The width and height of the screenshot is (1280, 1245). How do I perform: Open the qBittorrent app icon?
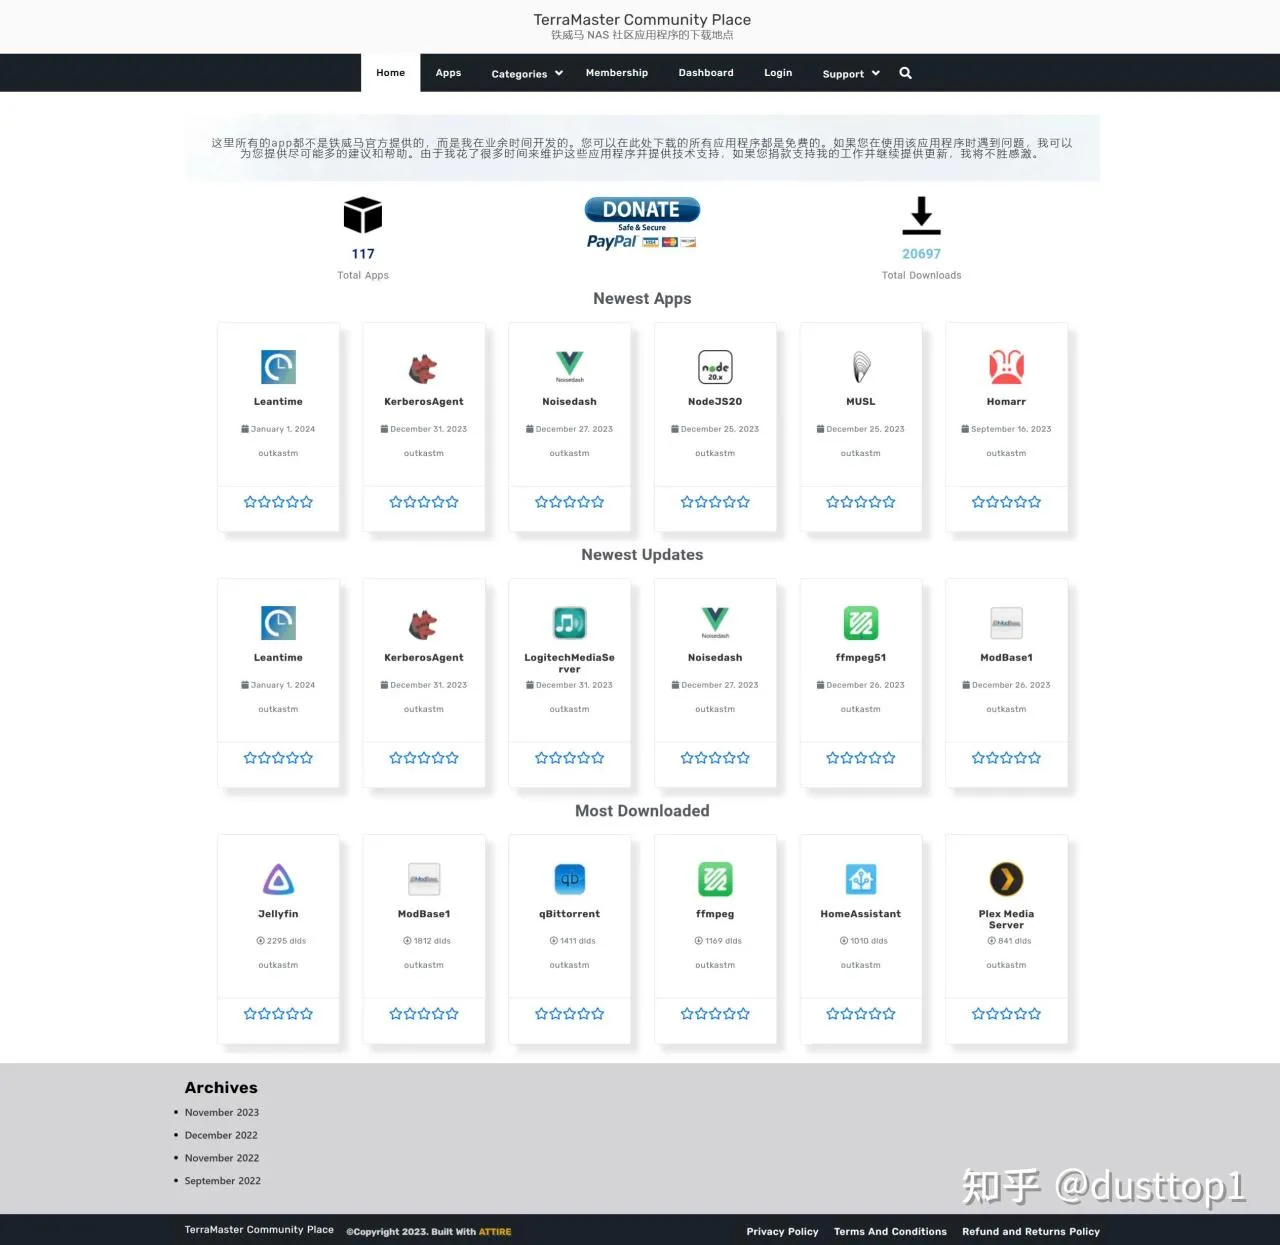tap(569, 879)
